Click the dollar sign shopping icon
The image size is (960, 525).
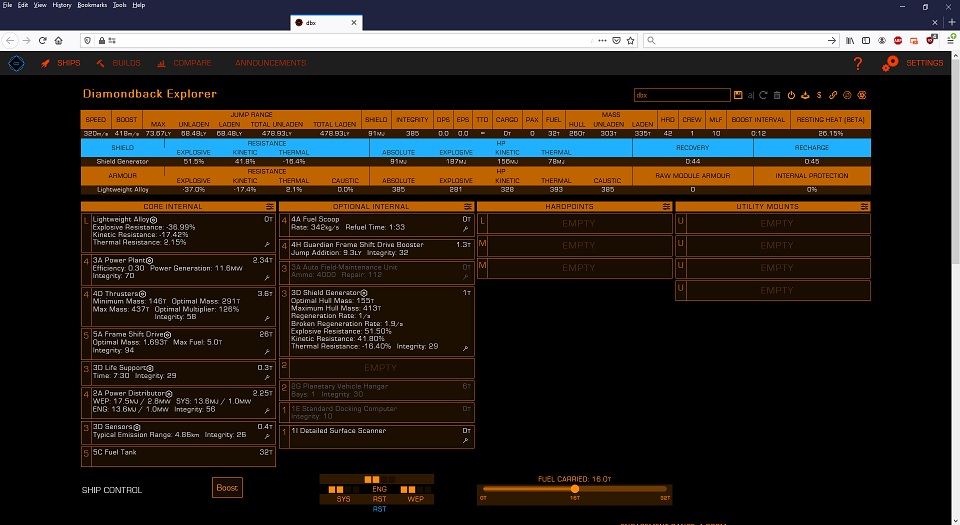point(819,95)
